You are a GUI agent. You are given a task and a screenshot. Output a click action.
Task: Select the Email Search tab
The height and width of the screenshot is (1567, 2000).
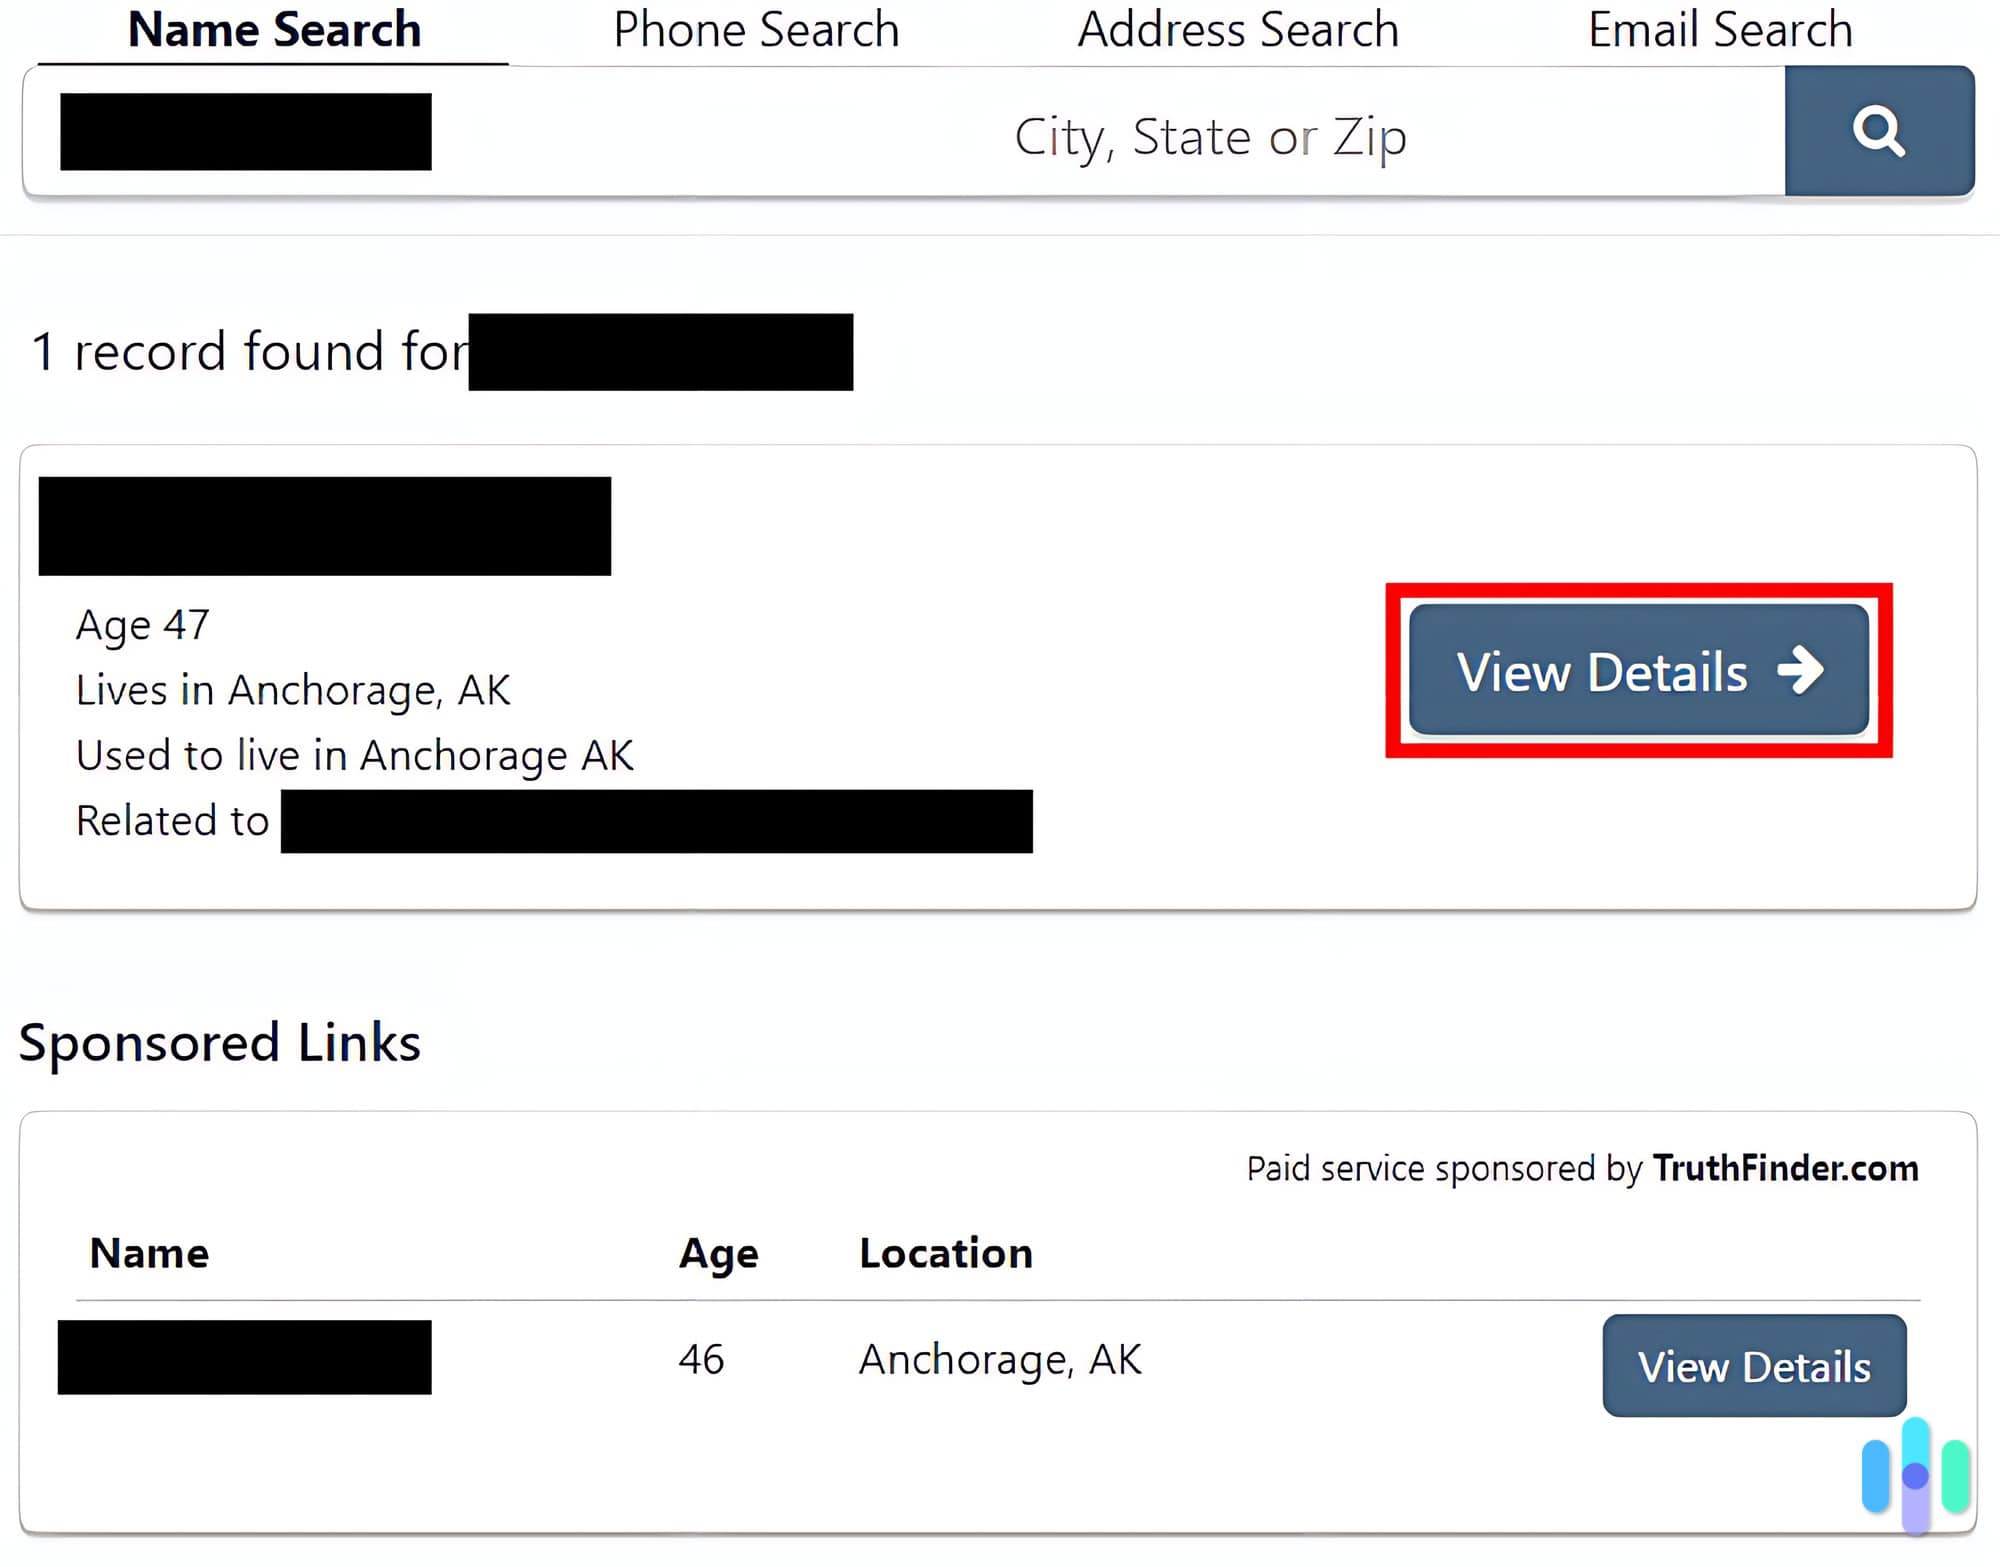coord(1719,30)
